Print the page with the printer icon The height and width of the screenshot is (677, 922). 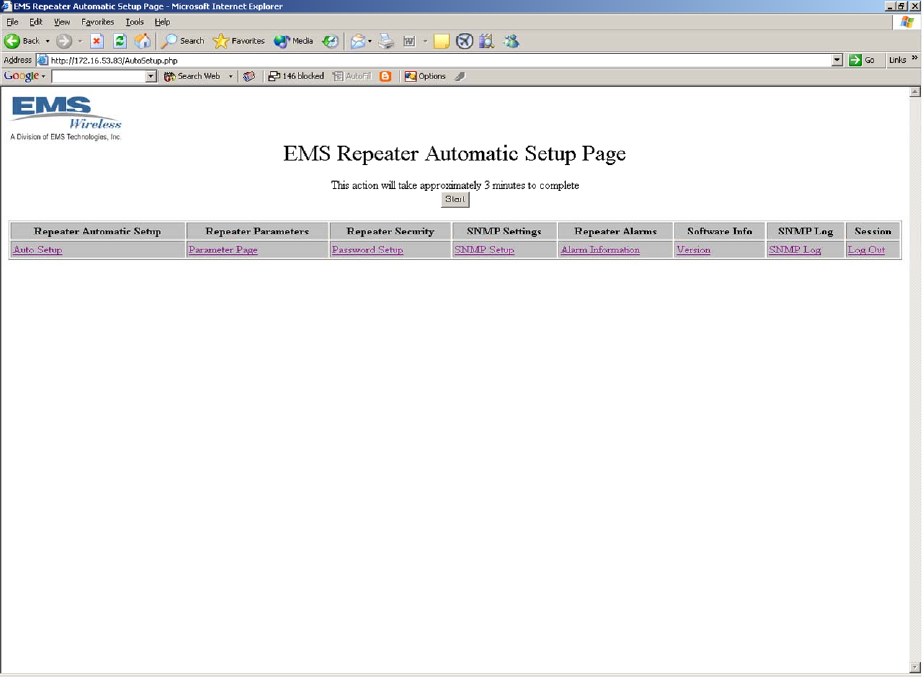pos(386,41)
